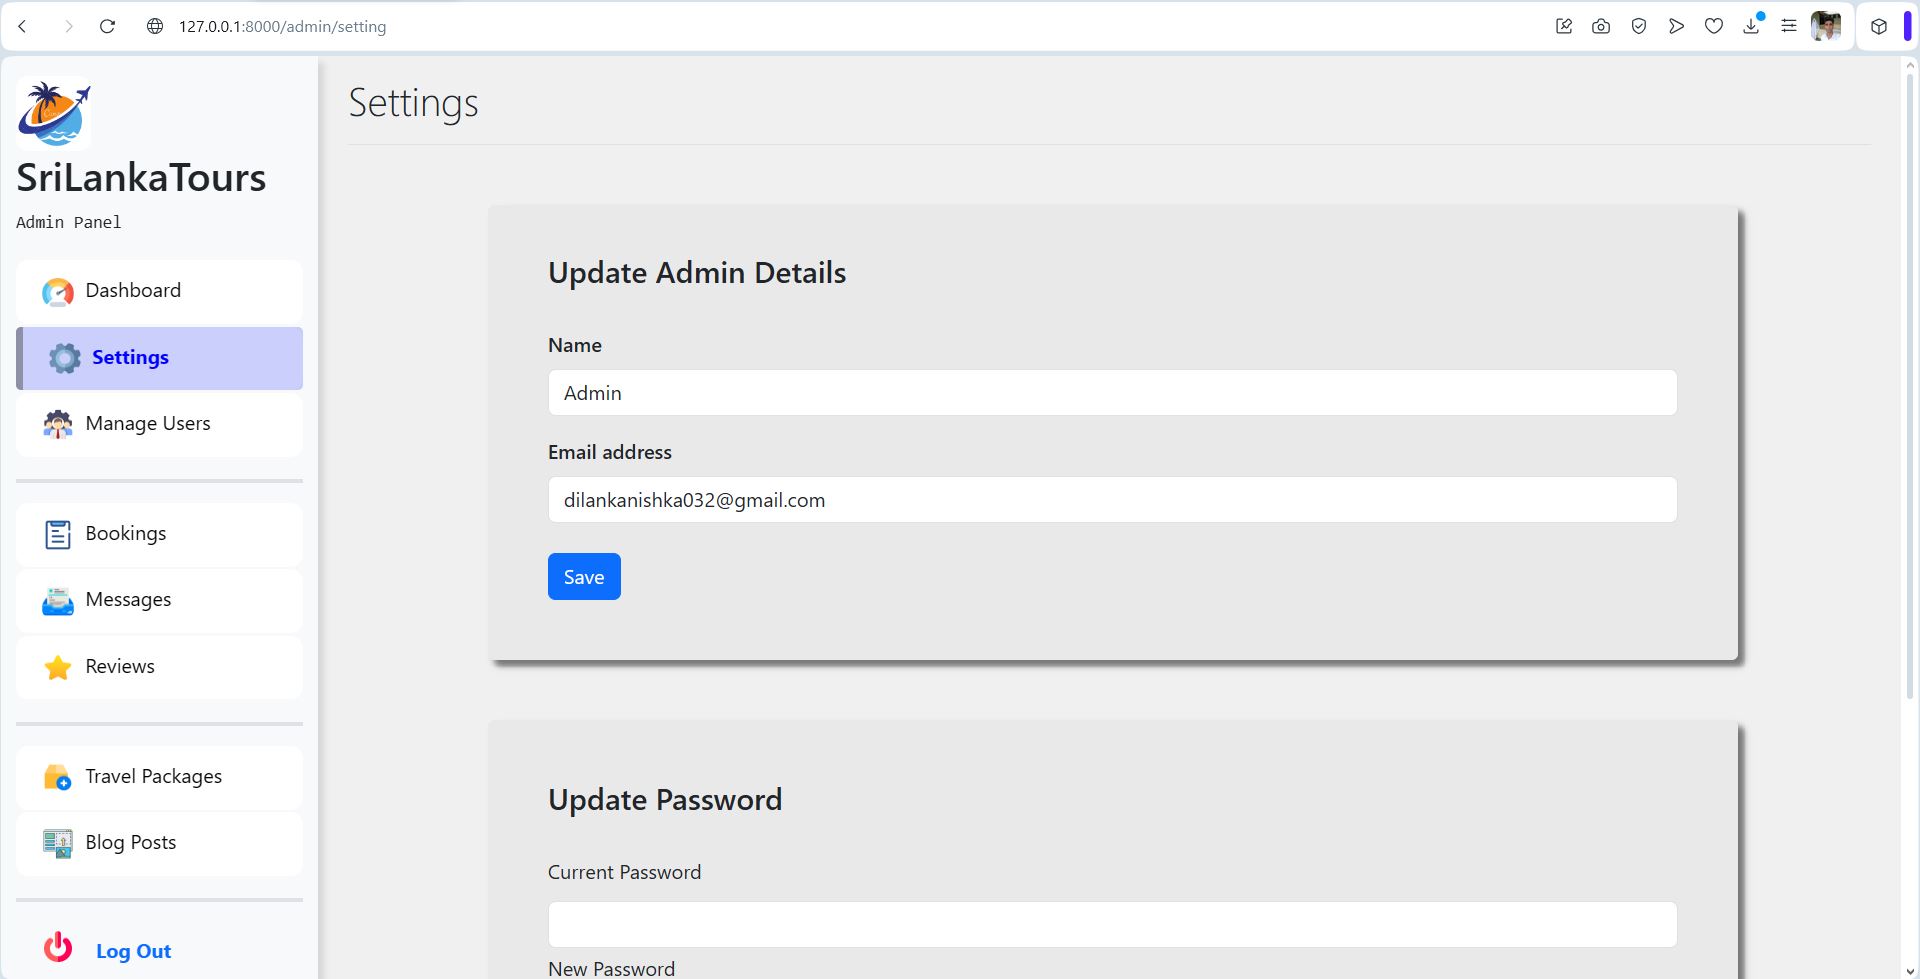Click into the Name input field
The height and width of the screenshot is (979, 1920).
1112,393
